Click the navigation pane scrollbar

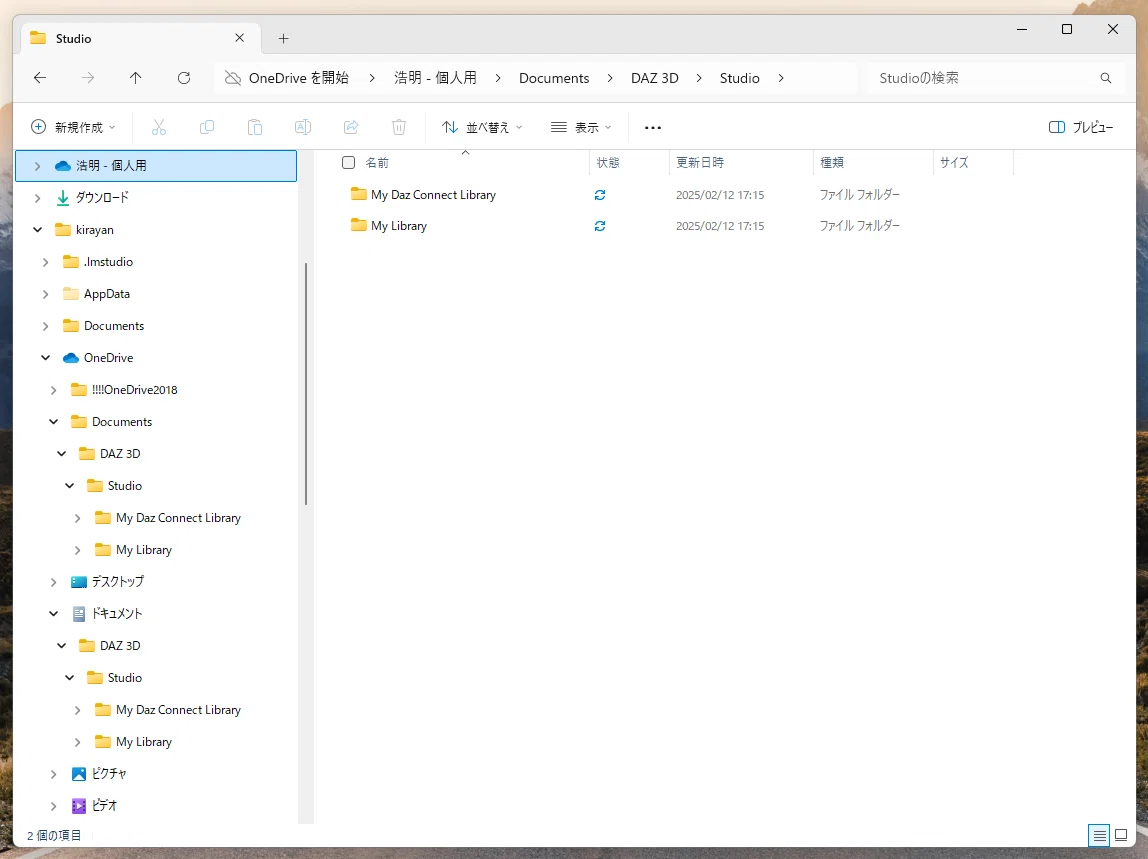(x=305, y=384)
